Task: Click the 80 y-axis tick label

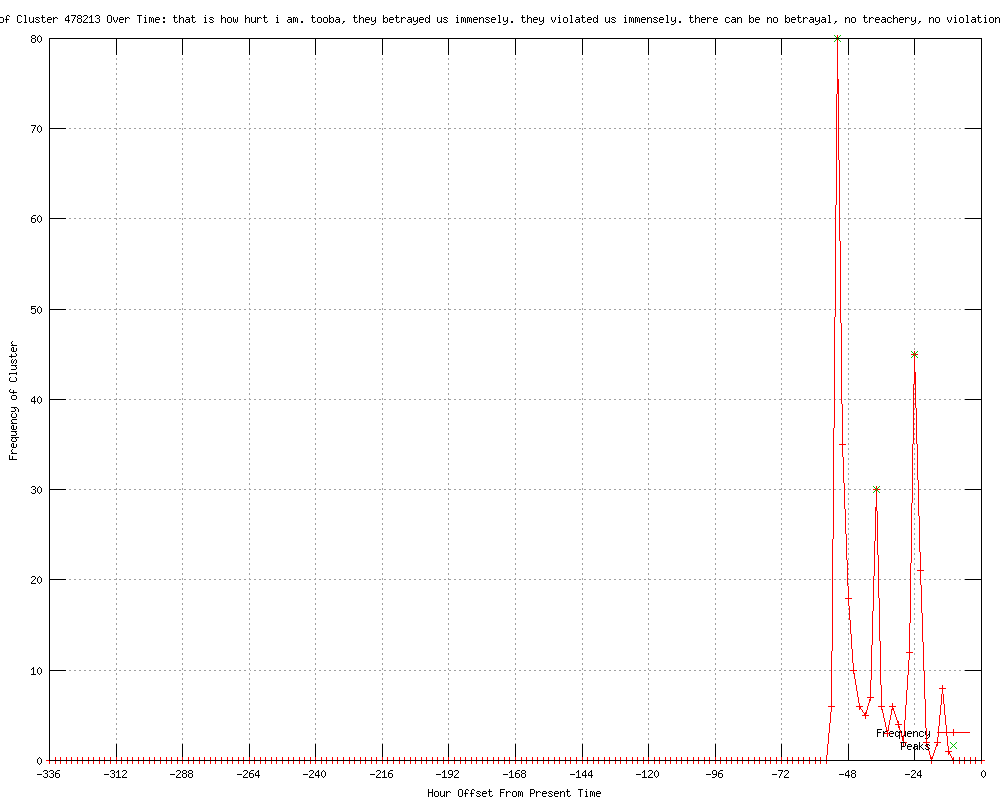Action: (33, 38)
